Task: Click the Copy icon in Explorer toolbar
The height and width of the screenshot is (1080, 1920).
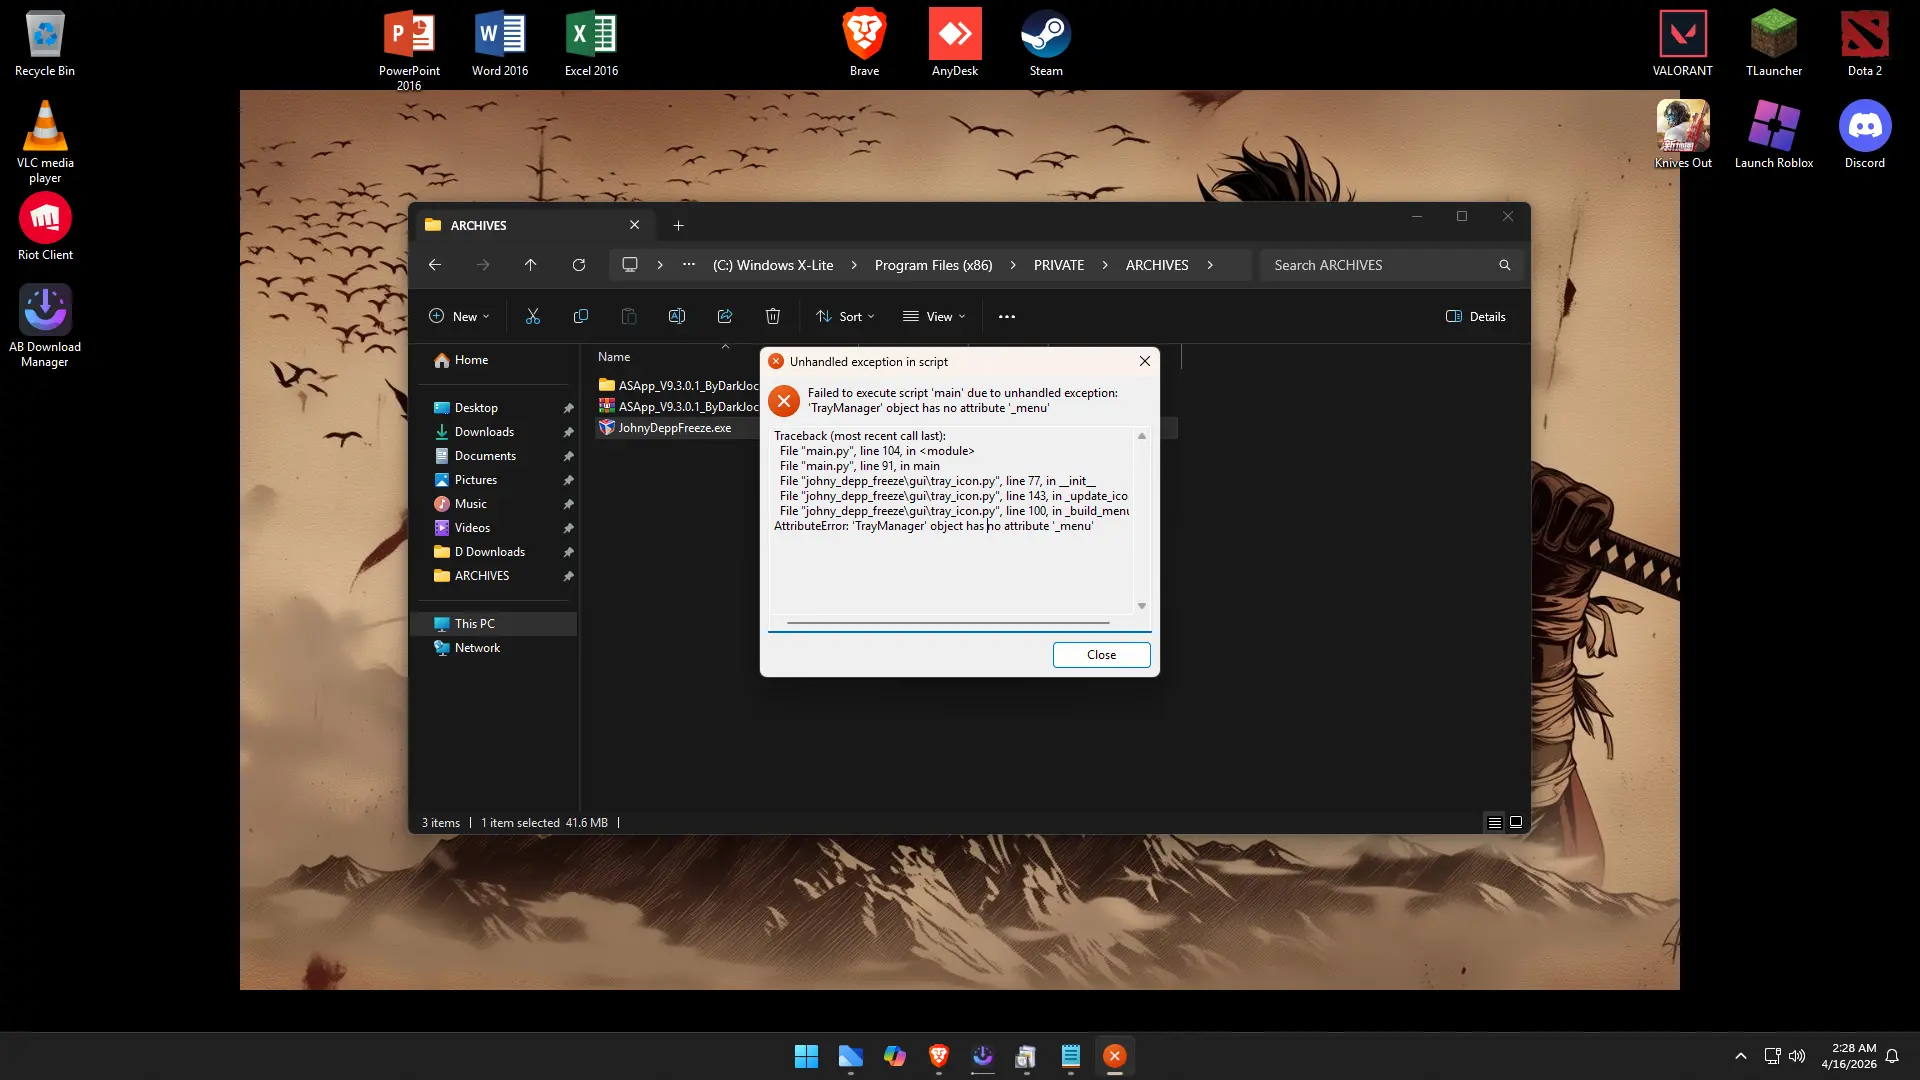Action: [x=580, y=316]
